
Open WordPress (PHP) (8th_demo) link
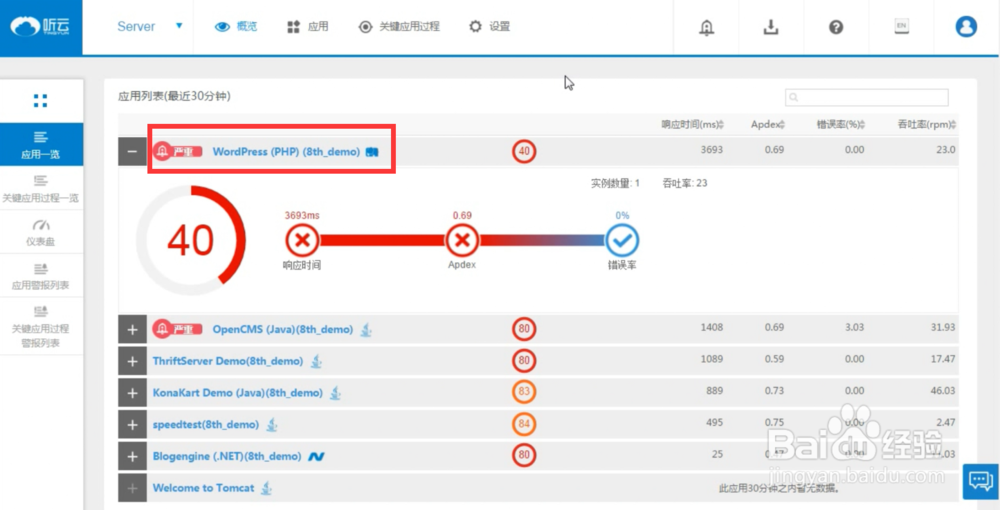tap(286, 152)
